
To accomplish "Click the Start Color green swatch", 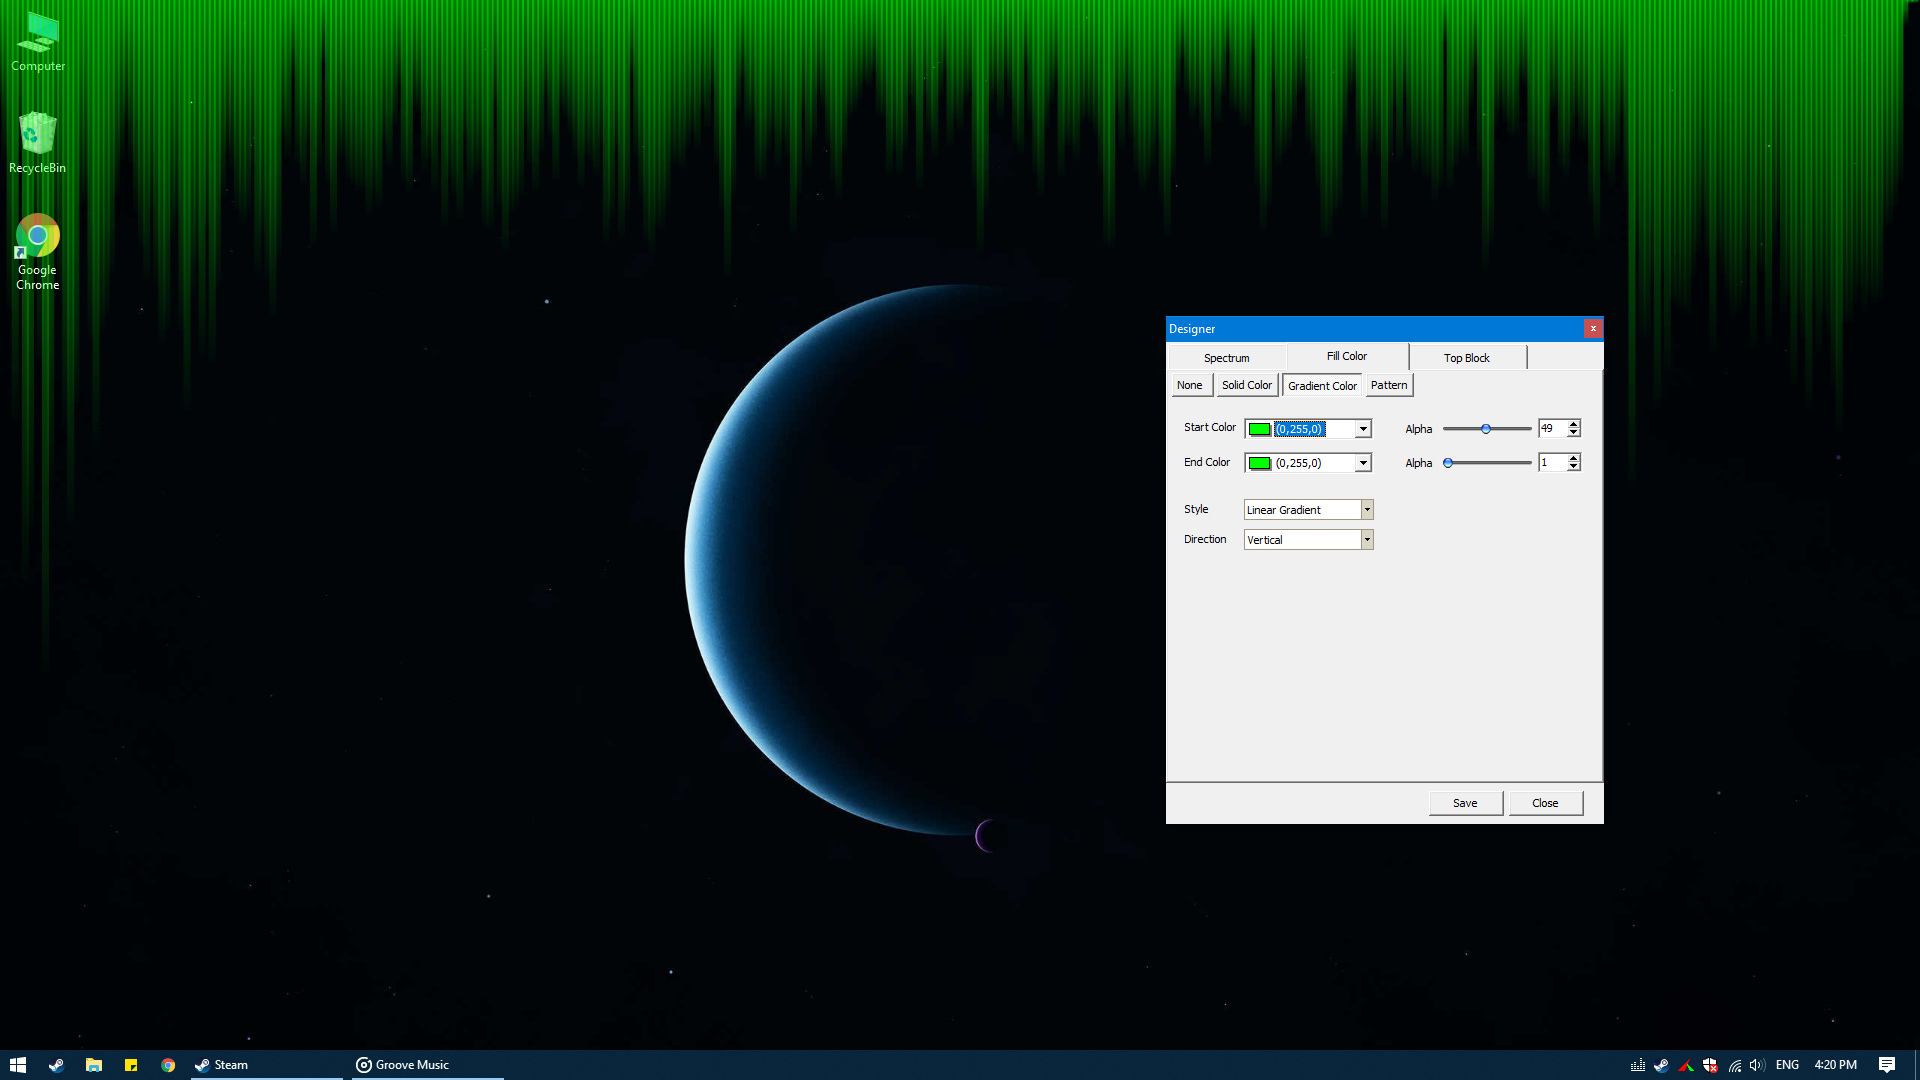I will [1259, 426].
